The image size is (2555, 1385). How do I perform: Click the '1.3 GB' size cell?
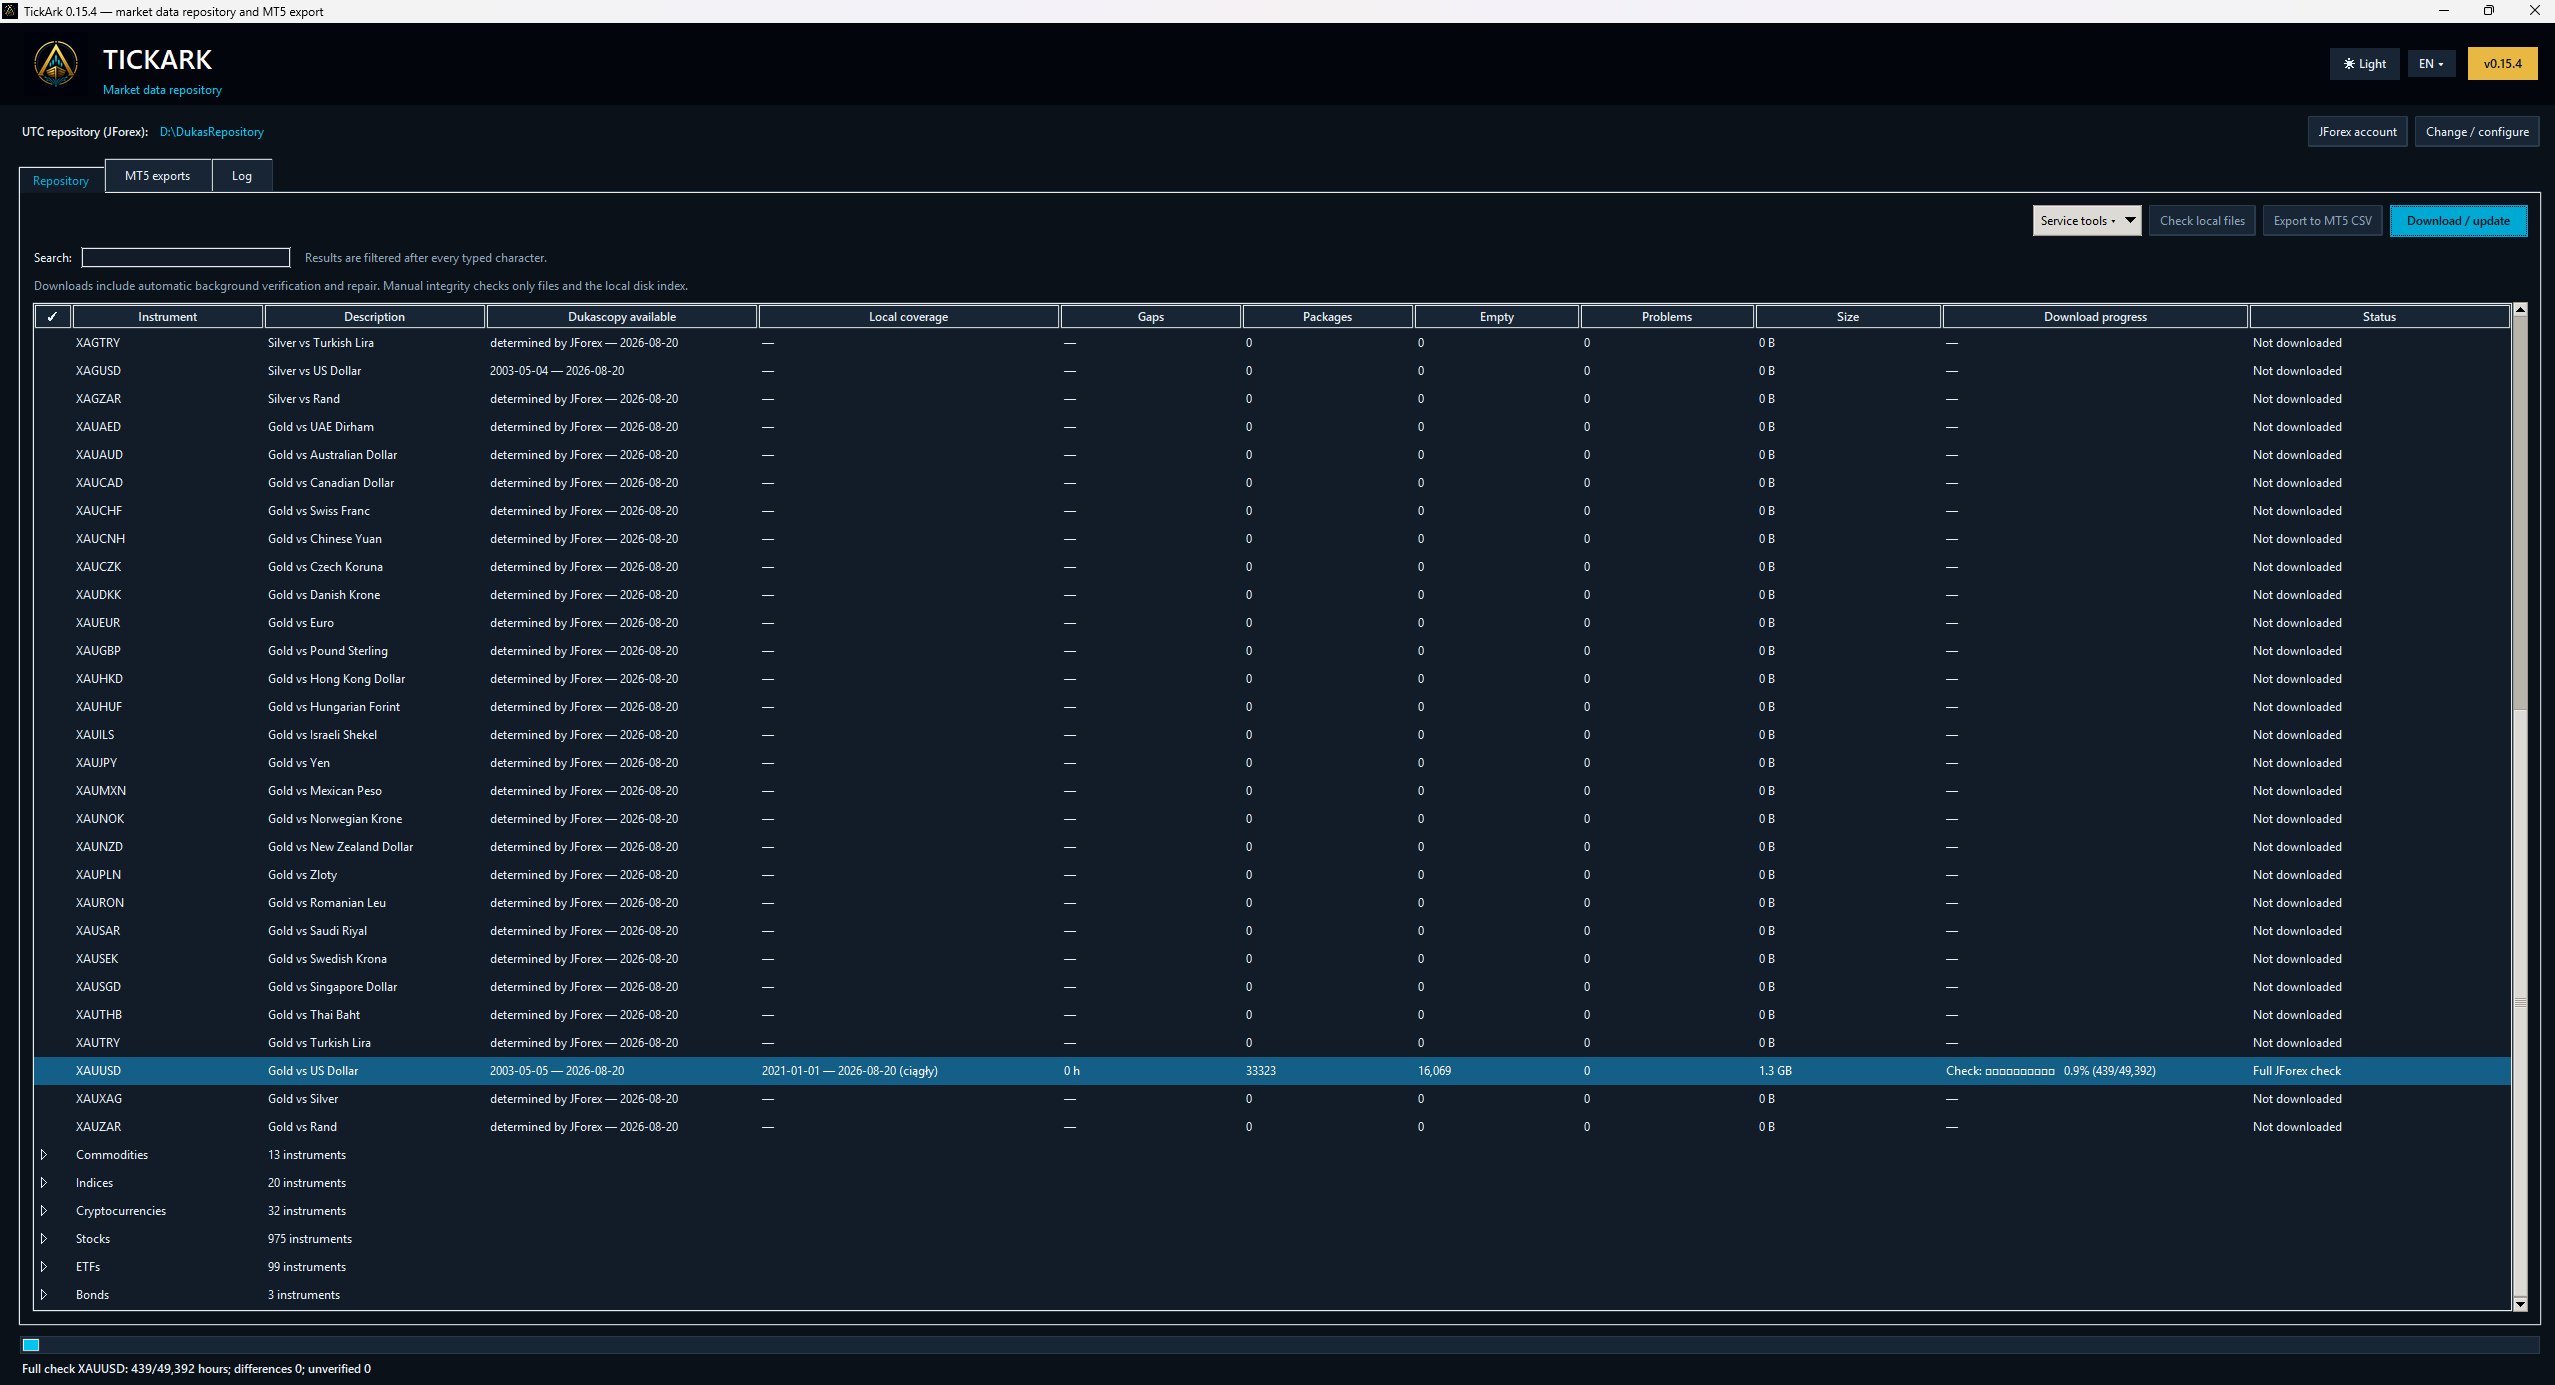1775,1071
